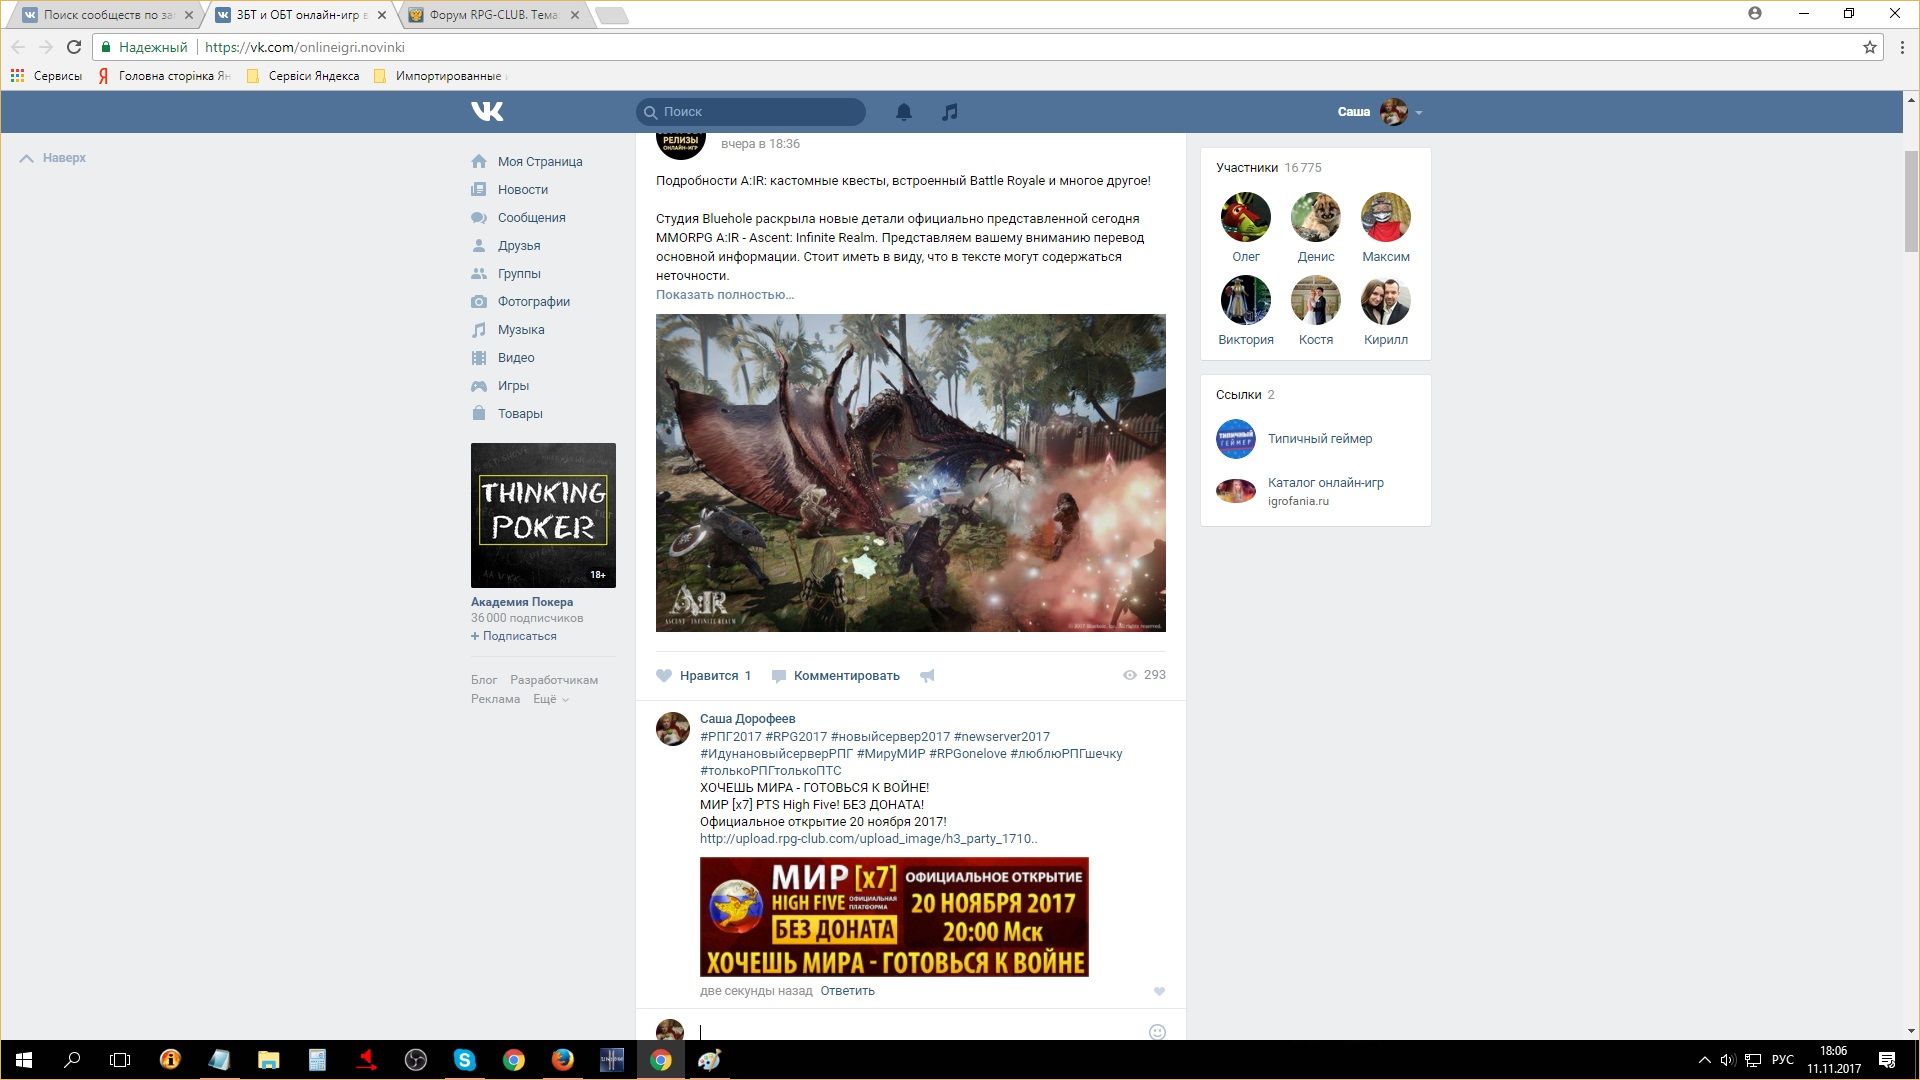The height and width of the screenshot is (1080, 1920).
Task: Open the МИР x7 banner image
Action: pos(894,917)
